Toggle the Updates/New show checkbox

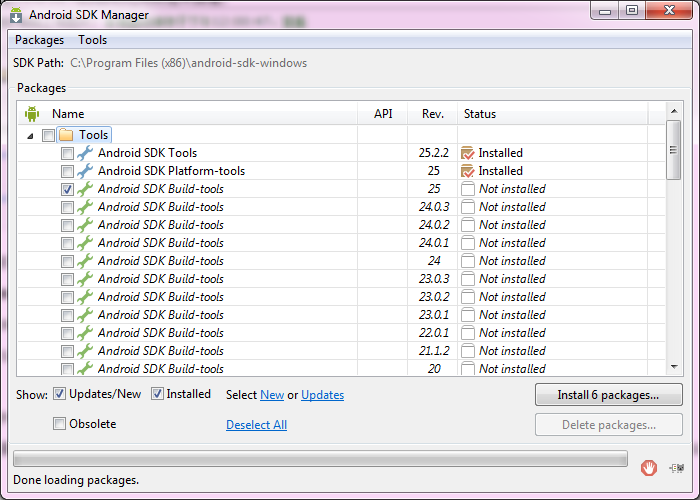(59, 394)
